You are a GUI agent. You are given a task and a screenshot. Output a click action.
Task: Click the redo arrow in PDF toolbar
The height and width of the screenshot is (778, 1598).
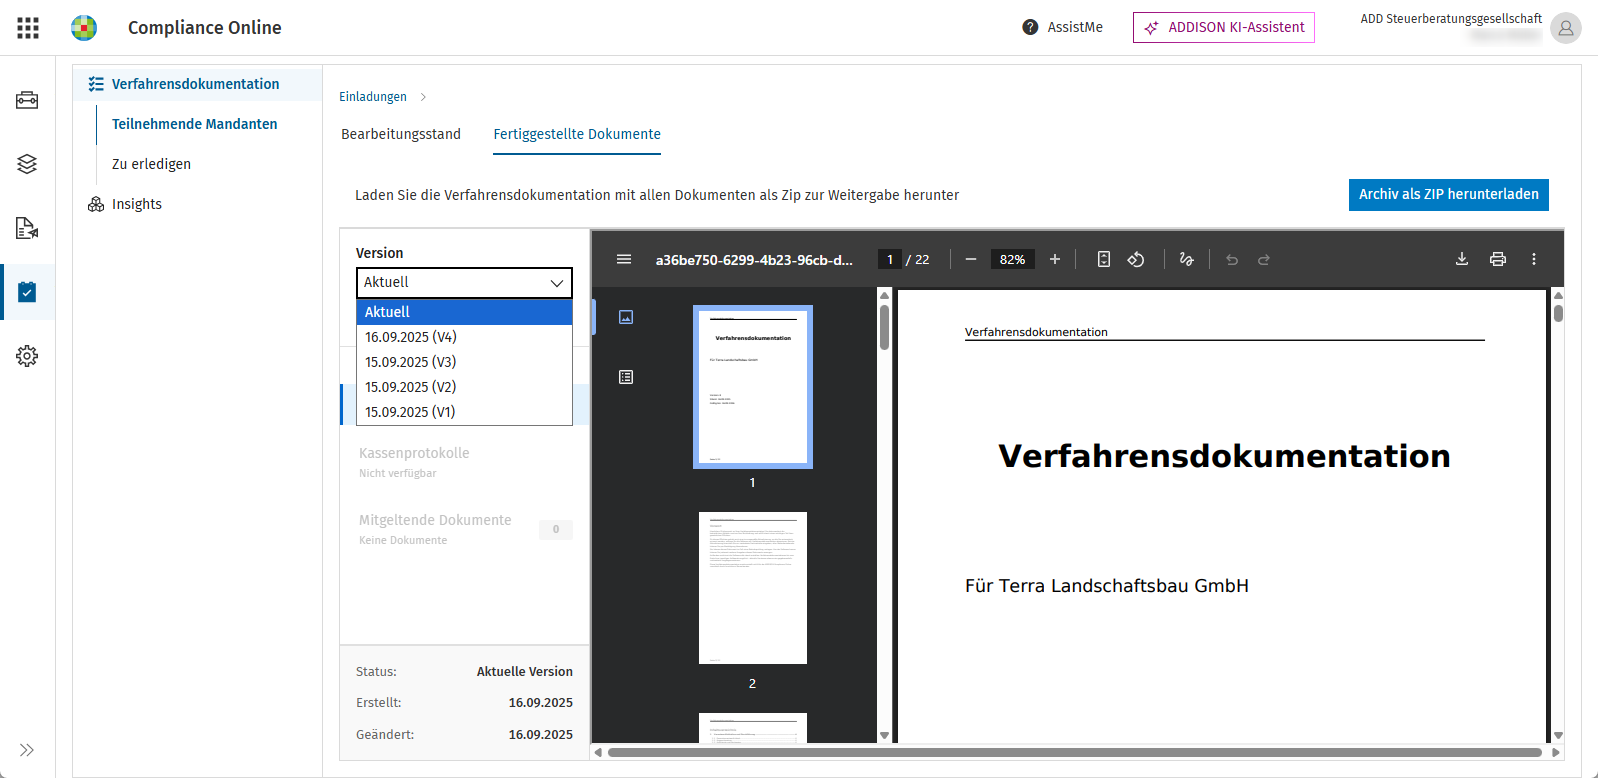(1264, 259)
